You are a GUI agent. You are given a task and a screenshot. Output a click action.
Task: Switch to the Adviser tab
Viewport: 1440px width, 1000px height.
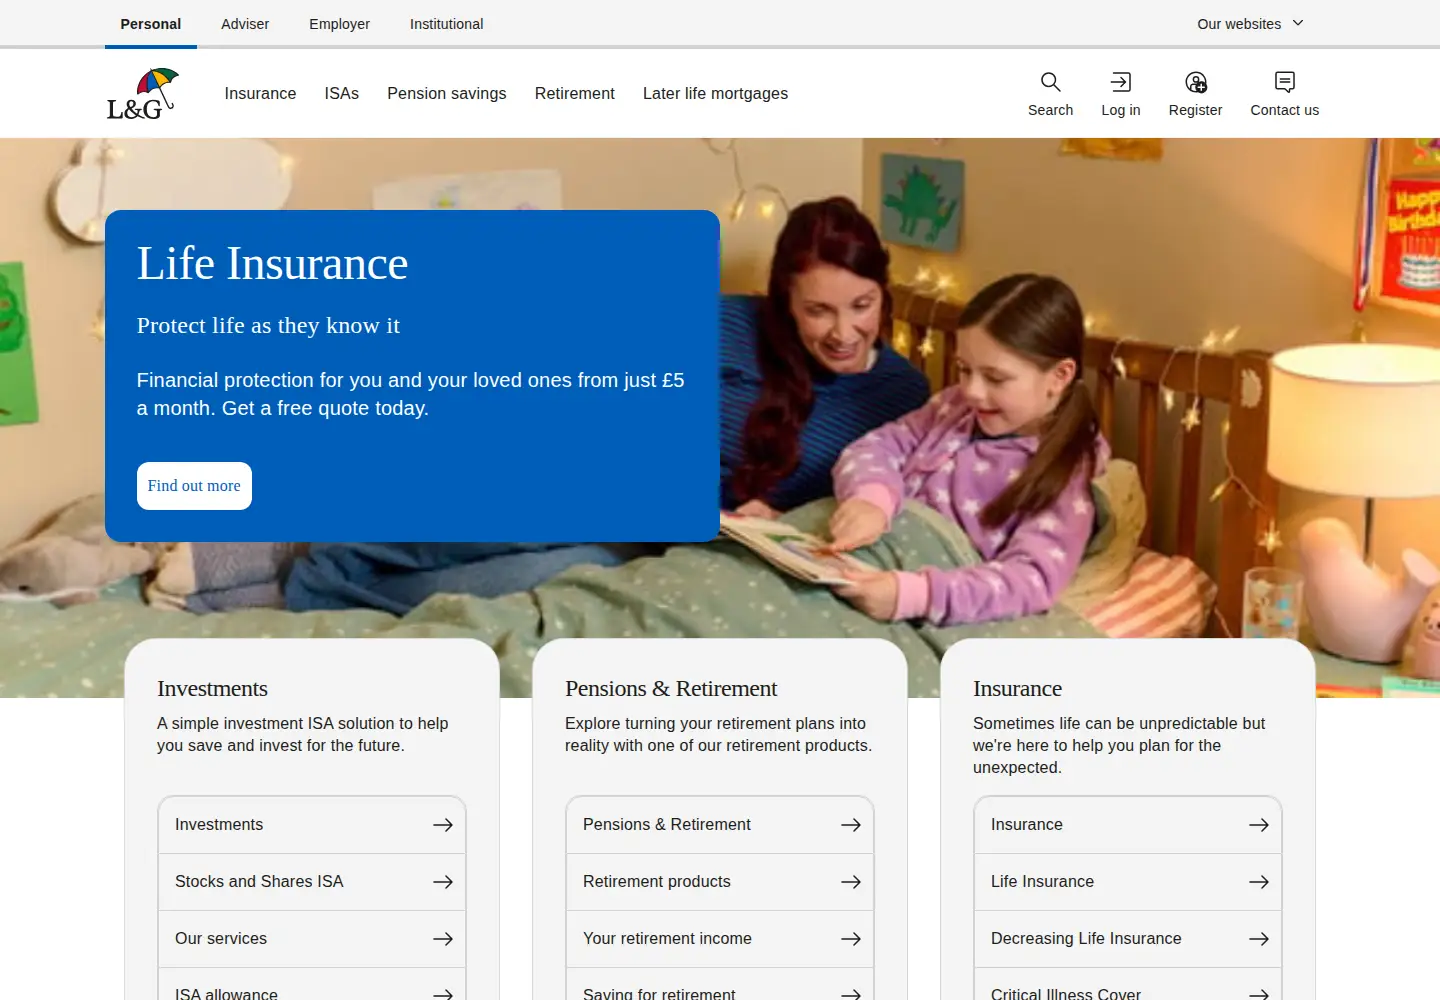[x=245, y=24]
